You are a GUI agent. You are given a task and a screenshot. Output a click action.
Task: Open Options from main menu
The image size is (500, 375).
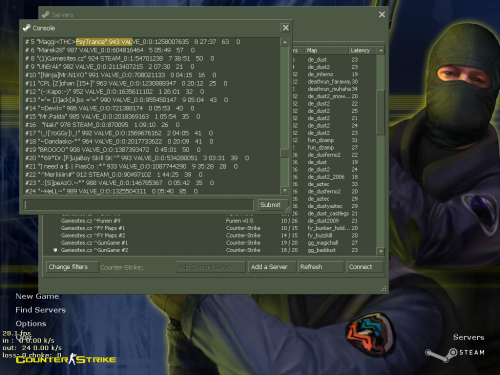(x=31, y=323)
